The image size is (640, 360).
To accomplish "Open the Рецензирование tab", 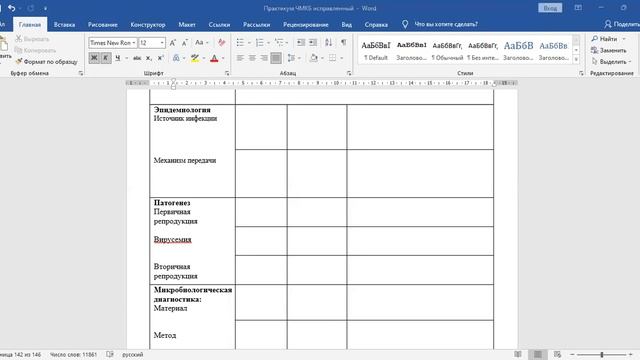I will (x=306, y=24).
